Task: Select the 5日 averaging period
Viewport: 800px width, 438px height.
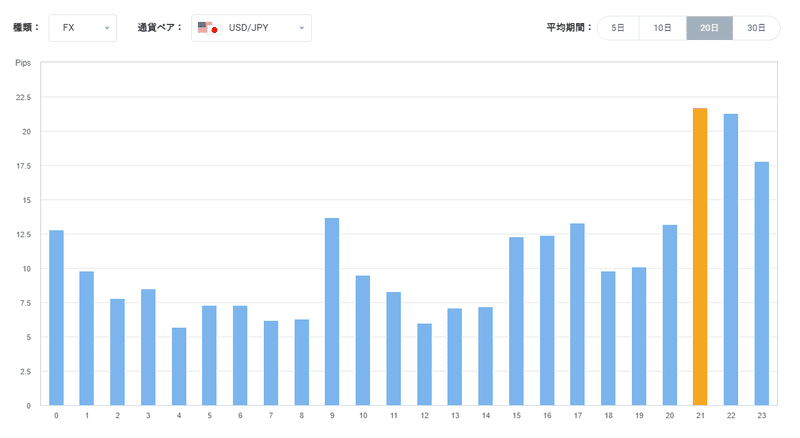Action: pyautogui.click(x=618, y=28)
